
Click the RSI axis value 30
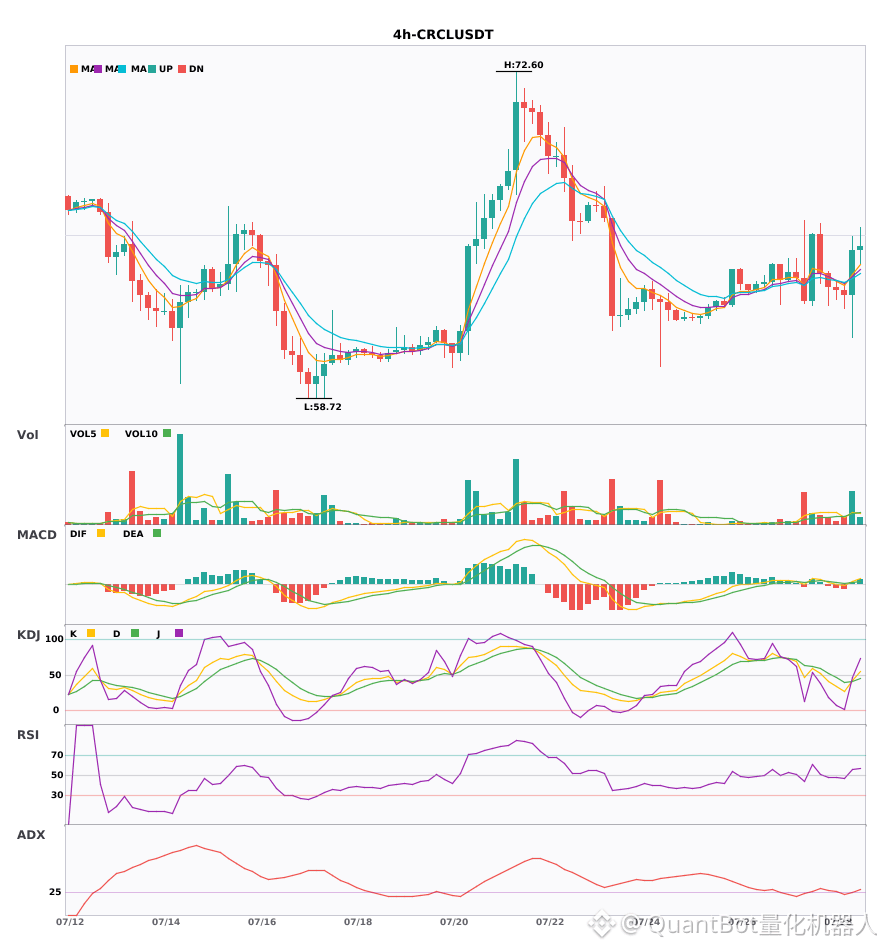[x=57, y=795]
